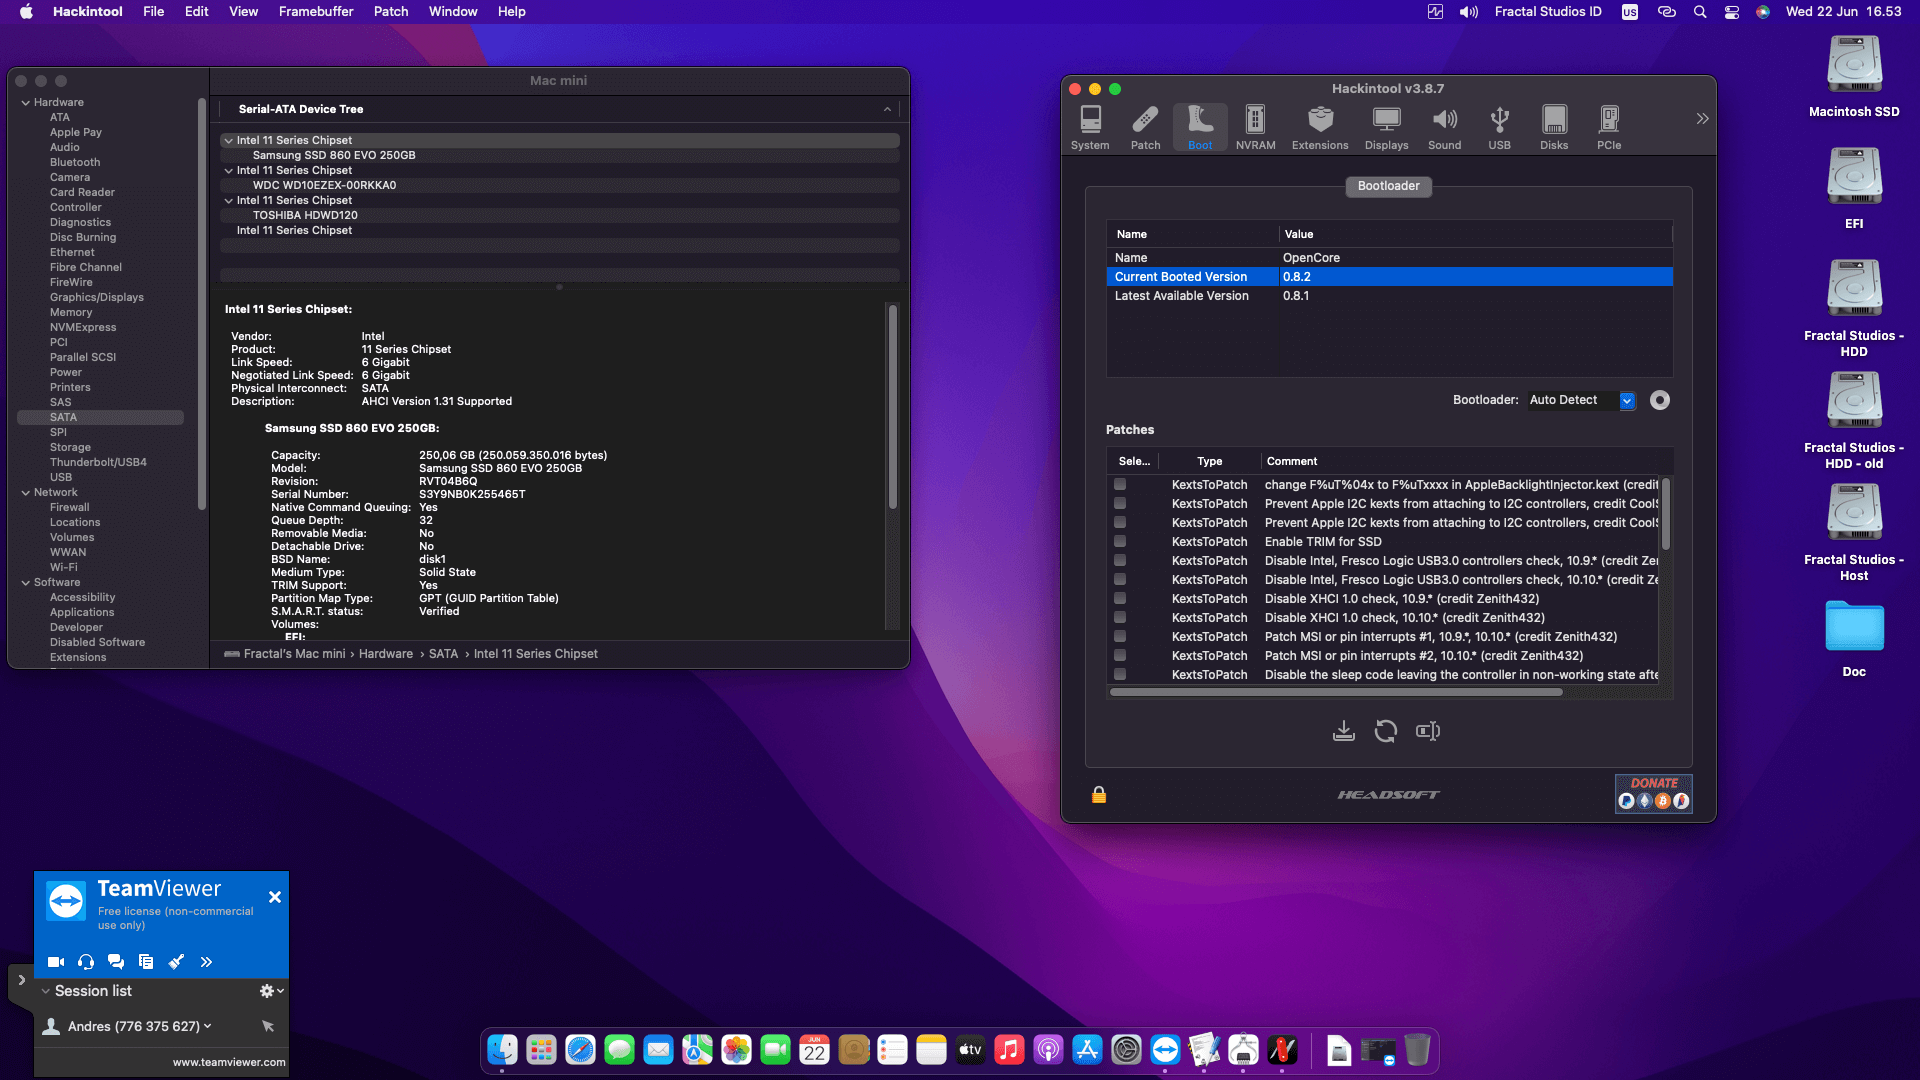Show more Hackintool toolbar items
This screenshot has width=1920, height=1080.
coord(1702,119)
